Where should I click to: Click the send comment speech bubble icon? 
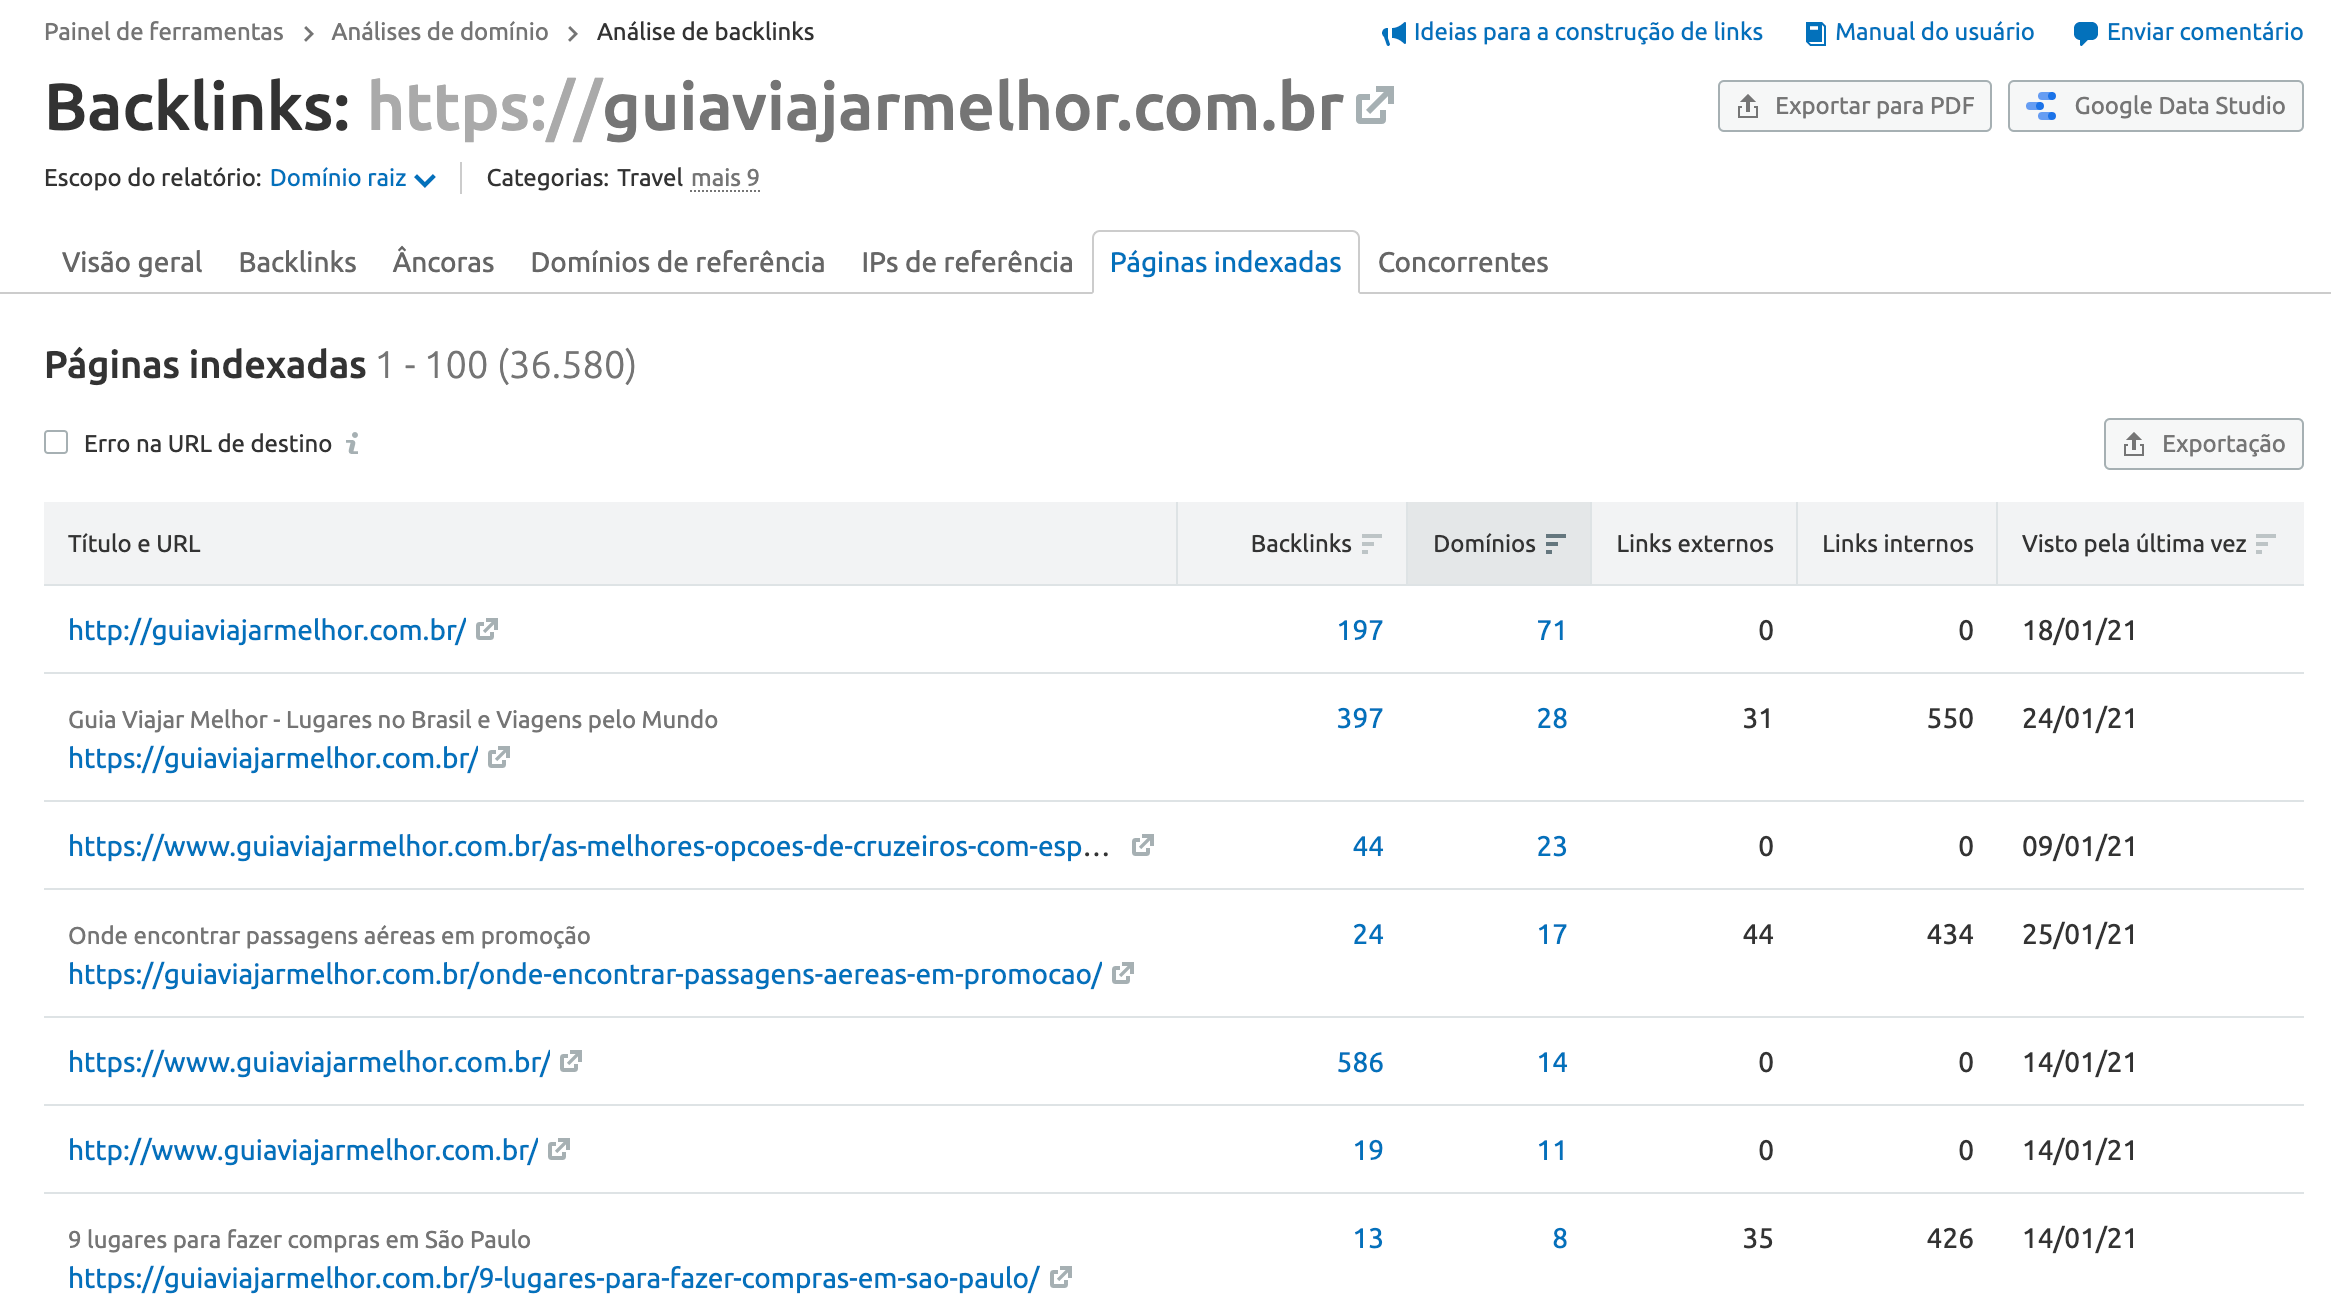(x=2085, y=34)
